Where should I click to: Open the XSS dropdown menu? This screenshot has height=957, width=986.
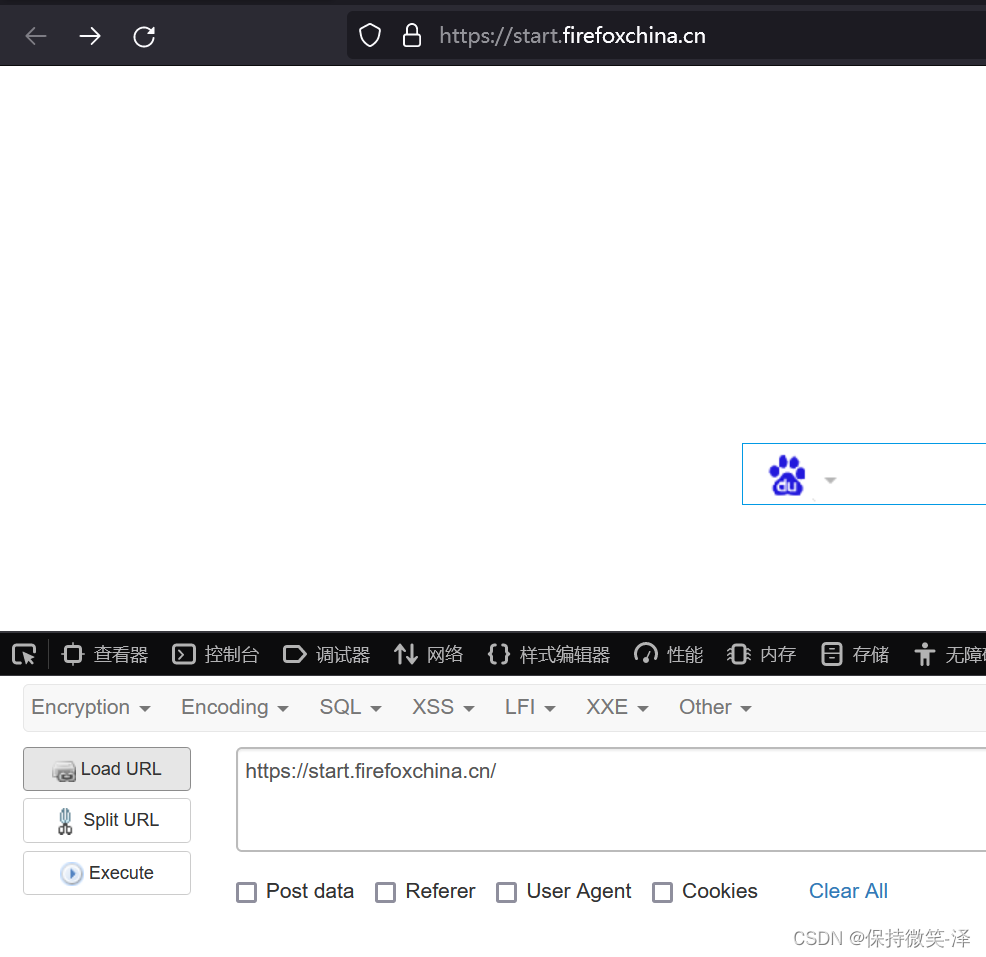443,707
